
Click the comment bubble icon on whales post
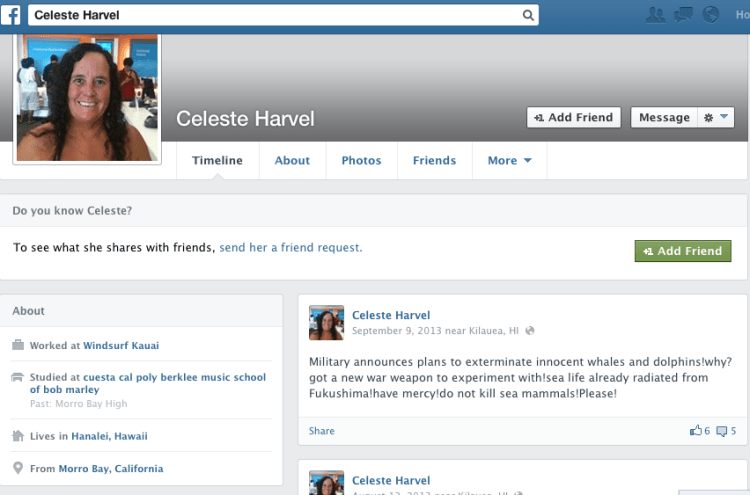click(721, 431)
